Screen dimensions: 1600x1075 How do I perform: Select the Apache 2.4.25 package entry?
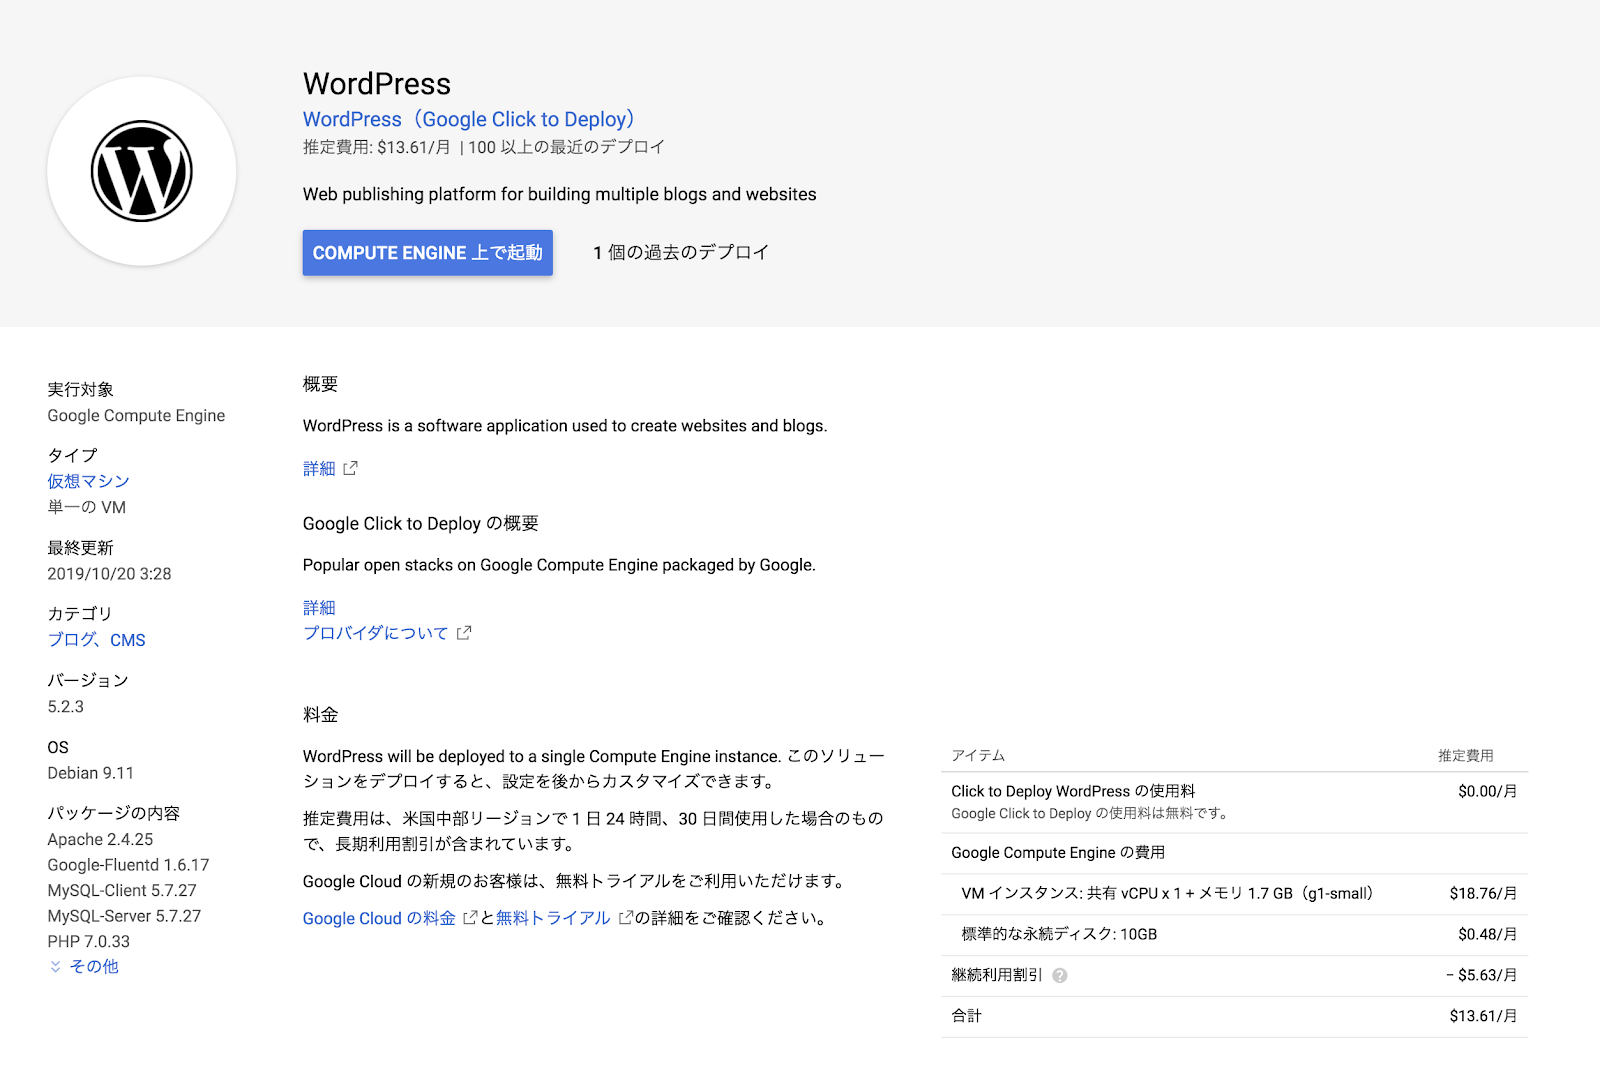100,839
